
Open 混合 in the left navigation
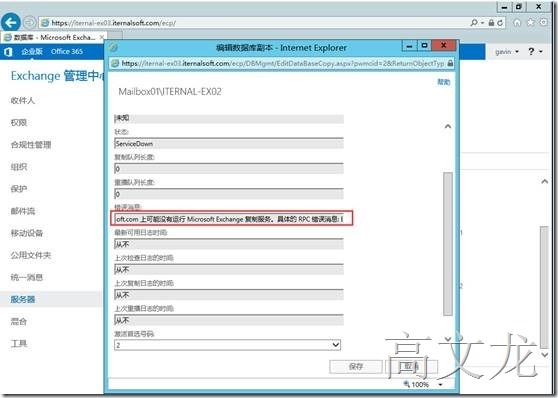coord(19,321)
